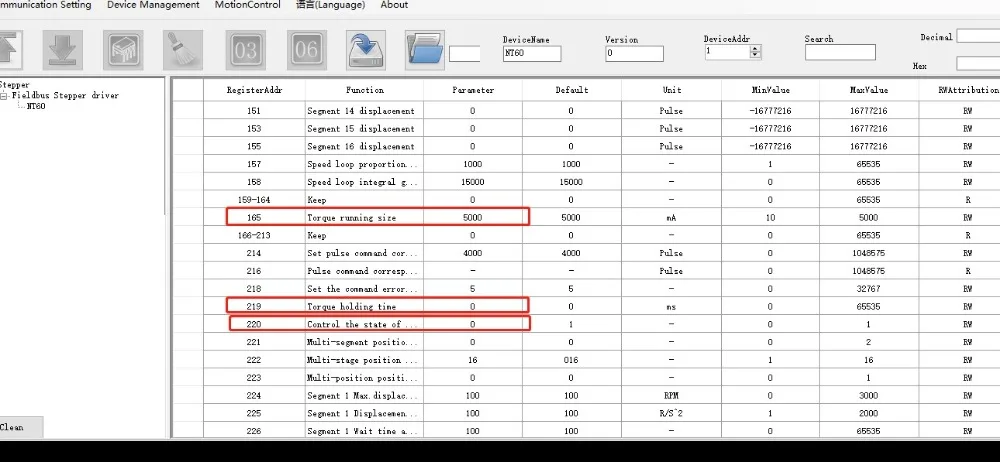Screen dimensions: 1000x462
Task: Click the DeviceName field showing NT60
Action: tap(532, 54)
